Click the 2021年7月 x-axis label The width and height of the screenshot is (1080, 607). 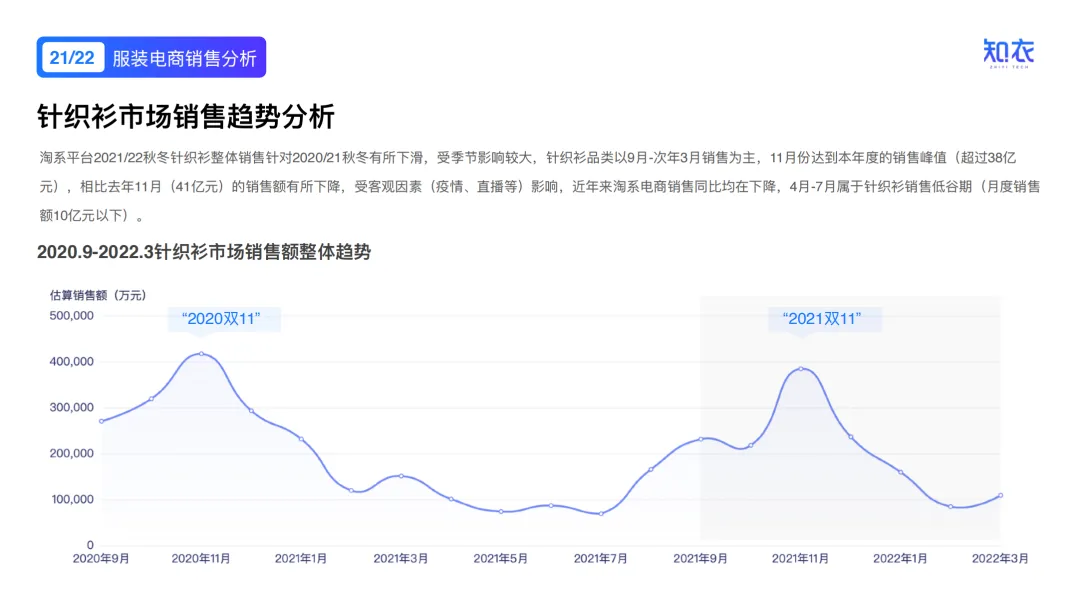[601, 559]
